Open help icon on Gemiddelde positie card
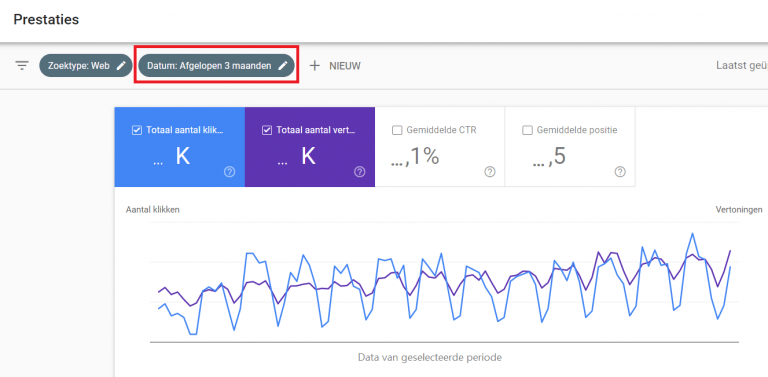This screenshot has height=377, width=768. [620, 172]
